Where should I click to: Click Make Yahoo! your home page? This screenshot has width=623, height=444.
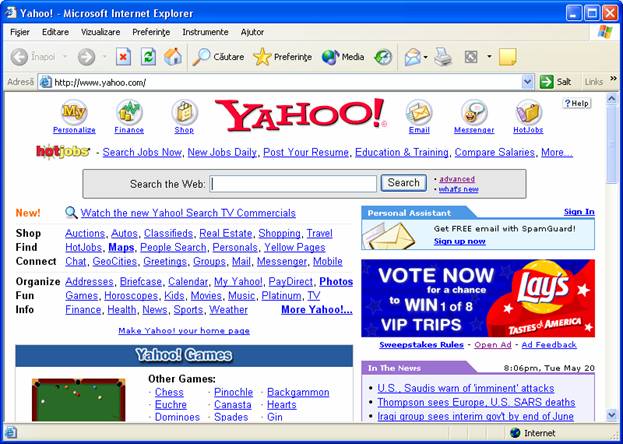tap(184, 331)
